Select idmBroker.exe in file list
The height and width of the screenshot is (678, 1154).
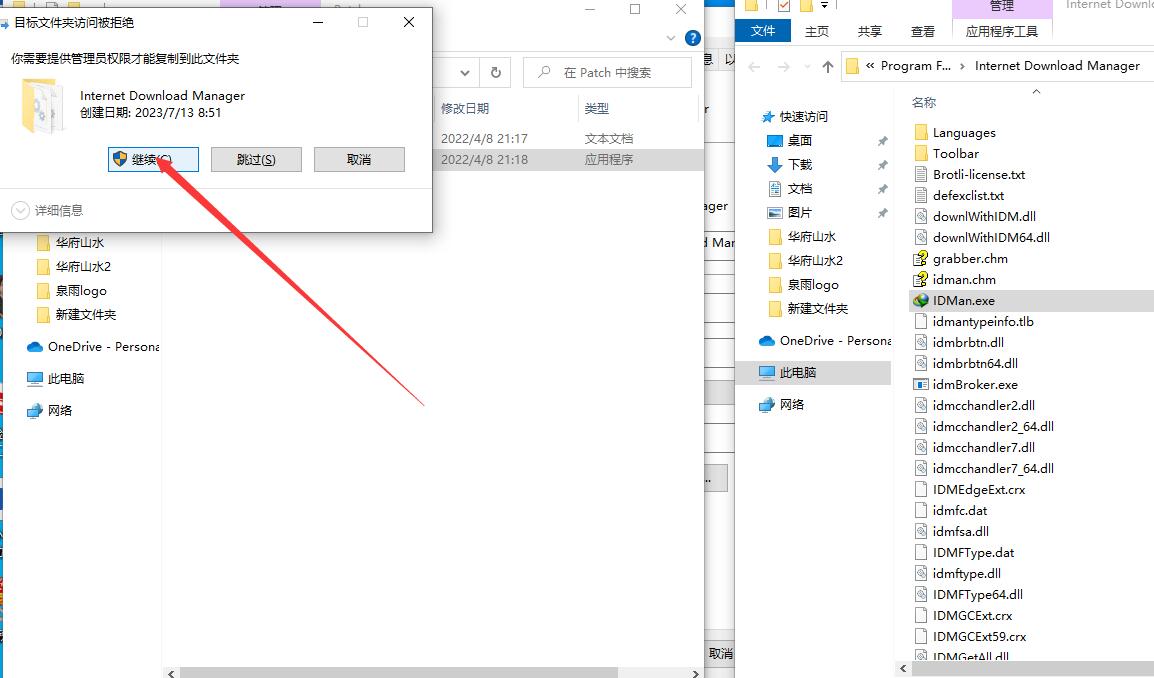pyautogui.click(x=974, y=384)
